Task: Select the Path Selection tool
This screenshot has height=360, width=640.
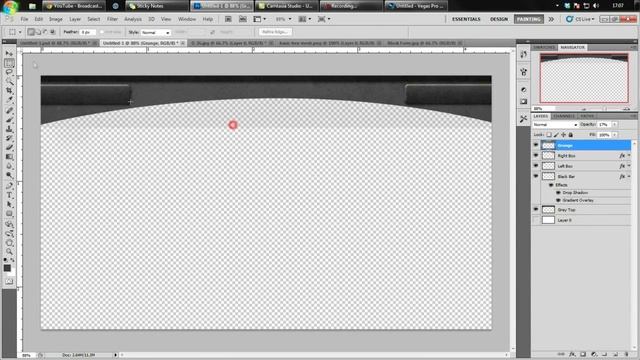Action: [9, 204]
